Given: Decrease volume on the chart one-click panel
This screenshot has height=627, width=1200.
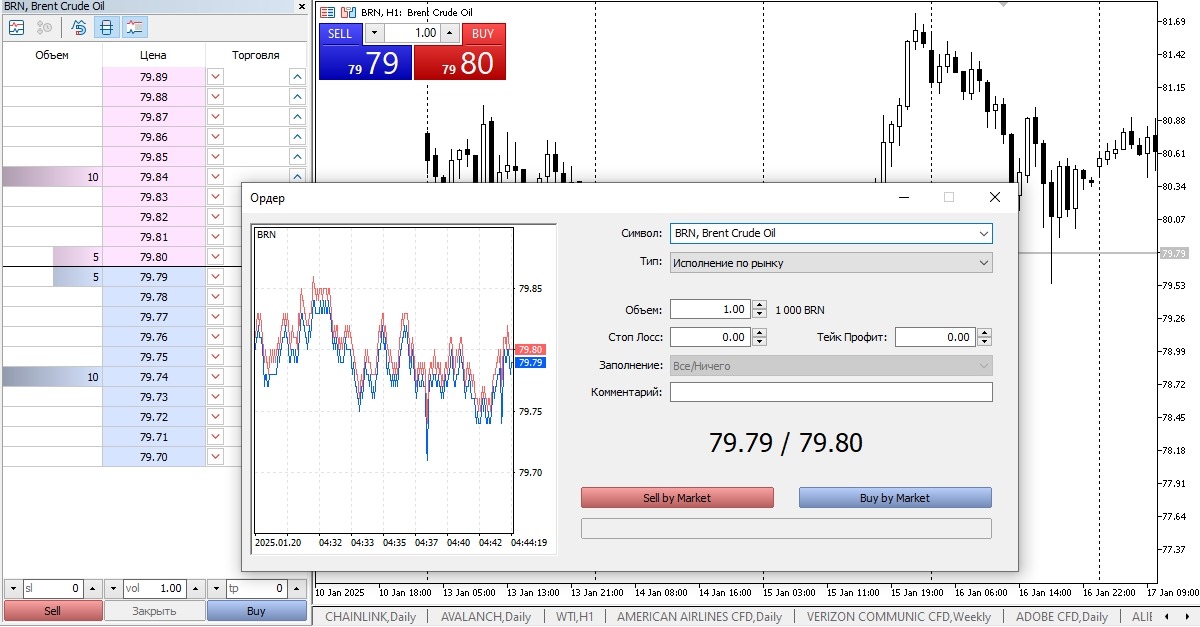Looking at the screenshot, I should click(374, 33).
